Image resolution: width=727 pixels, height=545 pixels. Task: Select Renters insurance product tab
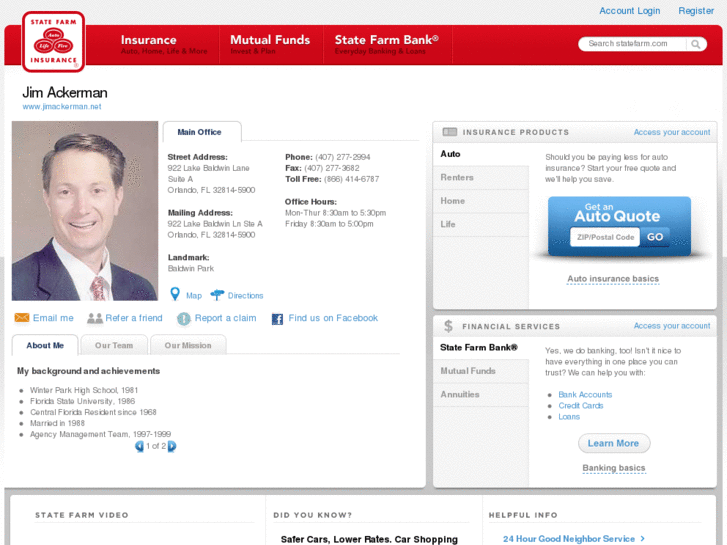pyautogui.click(x=480, y=178)
